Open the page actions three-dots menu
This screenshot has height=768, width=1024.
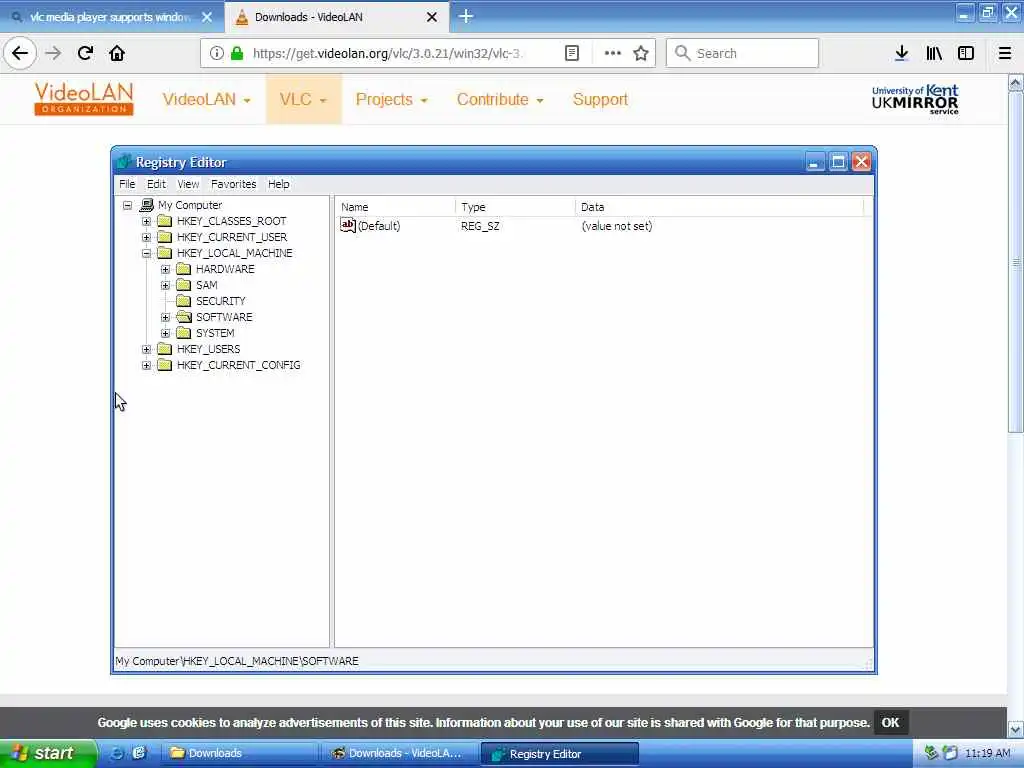click(x=613, y=54)
